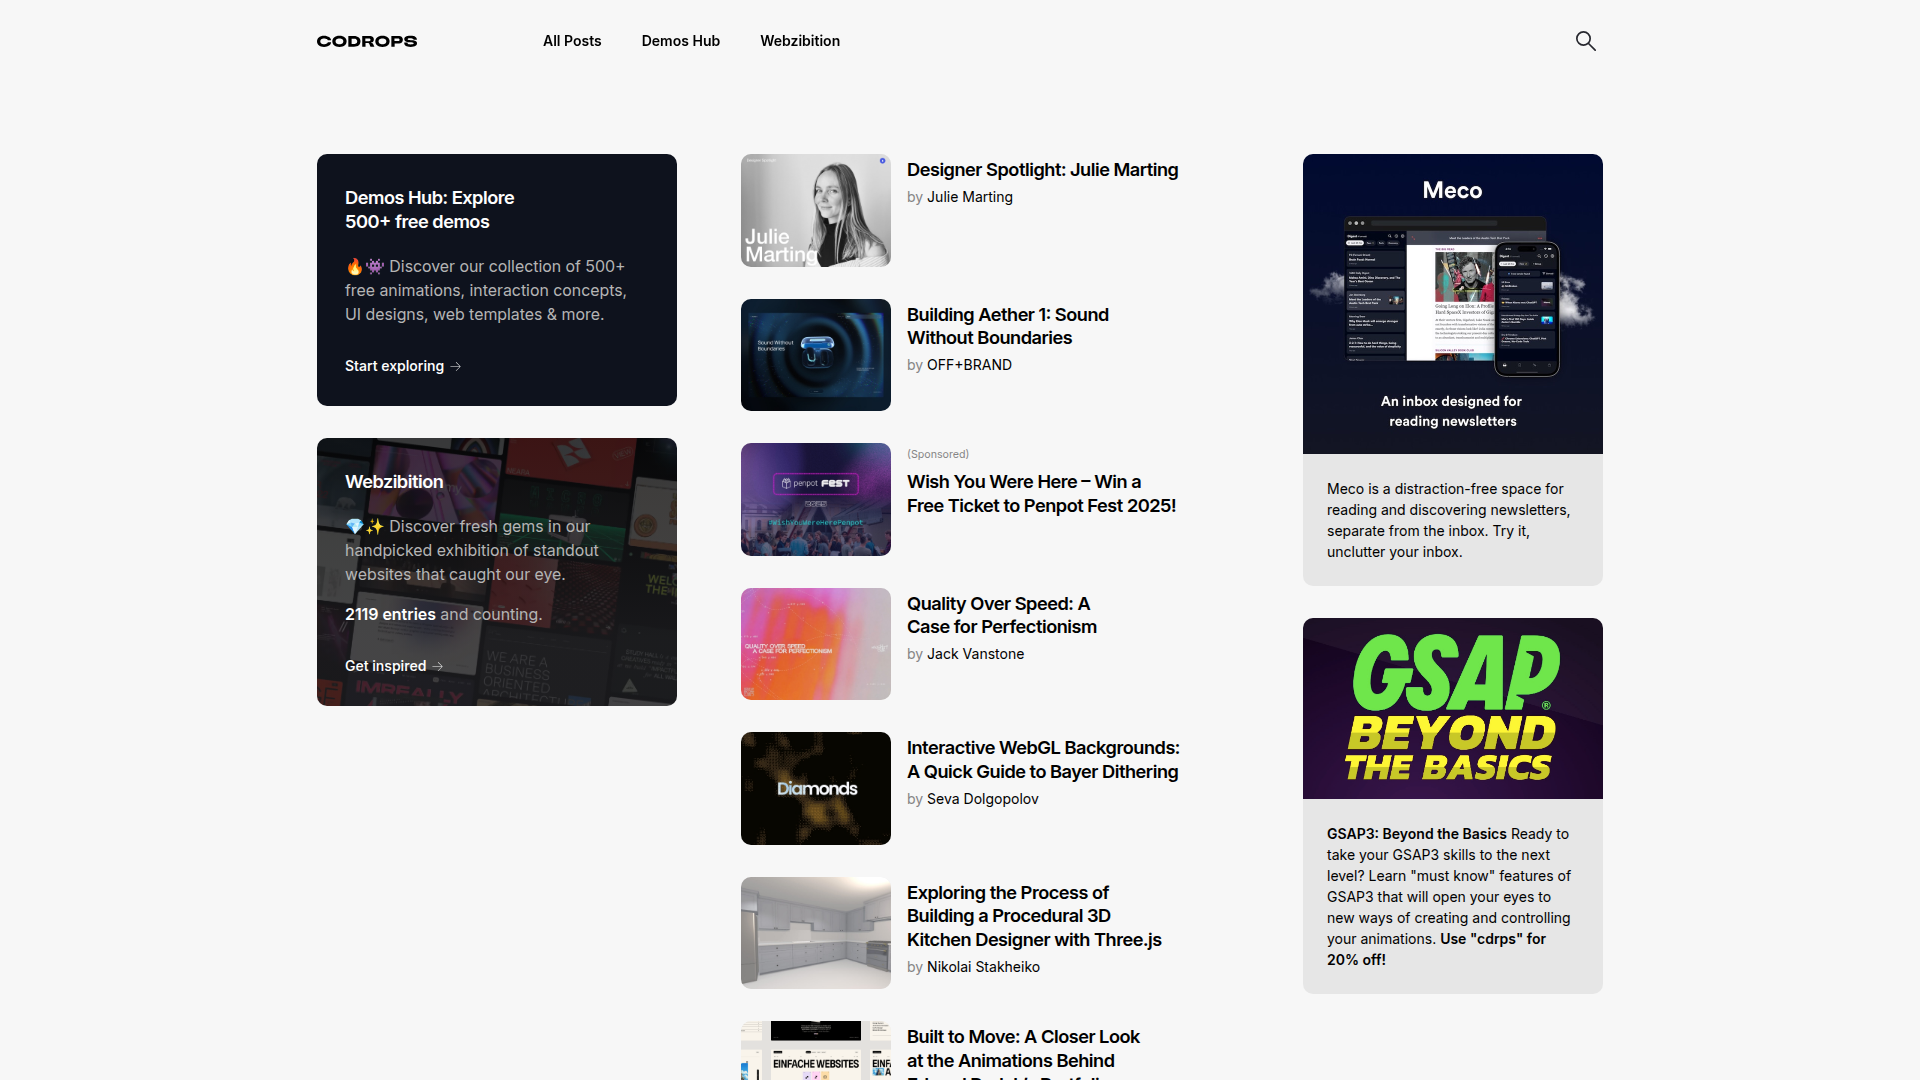Image resolution: width=1920 pixels, height=1080 pixels.
Task: Open the Einfache Websites thumbnail
Action: point(816,1050)
